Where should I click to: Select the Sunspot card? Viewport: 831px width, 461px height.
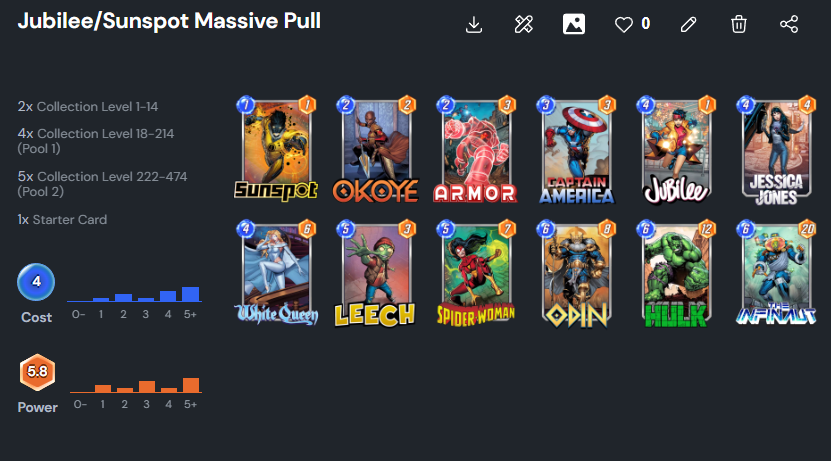click(x=276, y=149)
